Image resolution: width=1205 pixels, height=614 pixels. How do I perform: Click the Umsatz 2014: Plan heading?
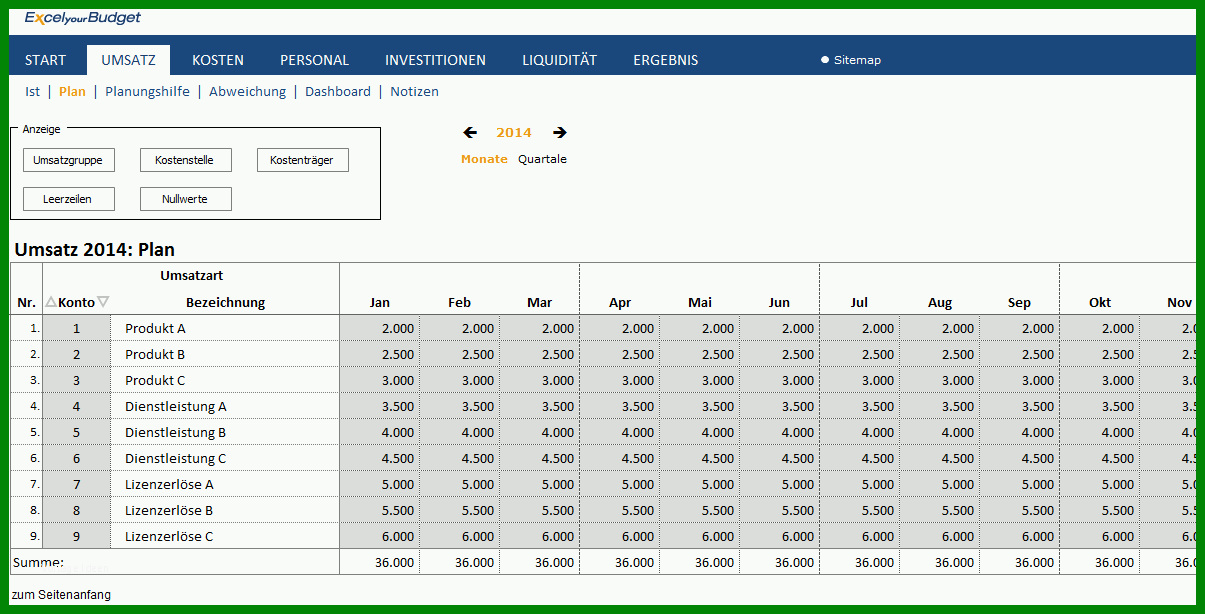[95, 249]
